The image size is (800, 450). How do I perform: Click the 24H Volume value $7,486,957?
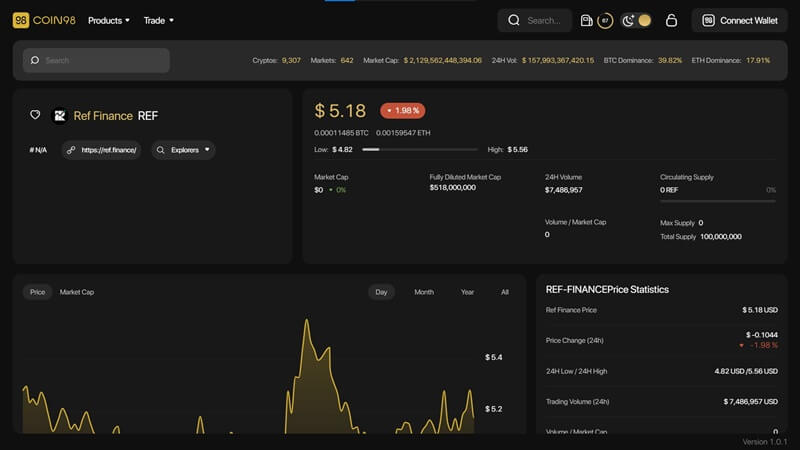click(563, 190)
